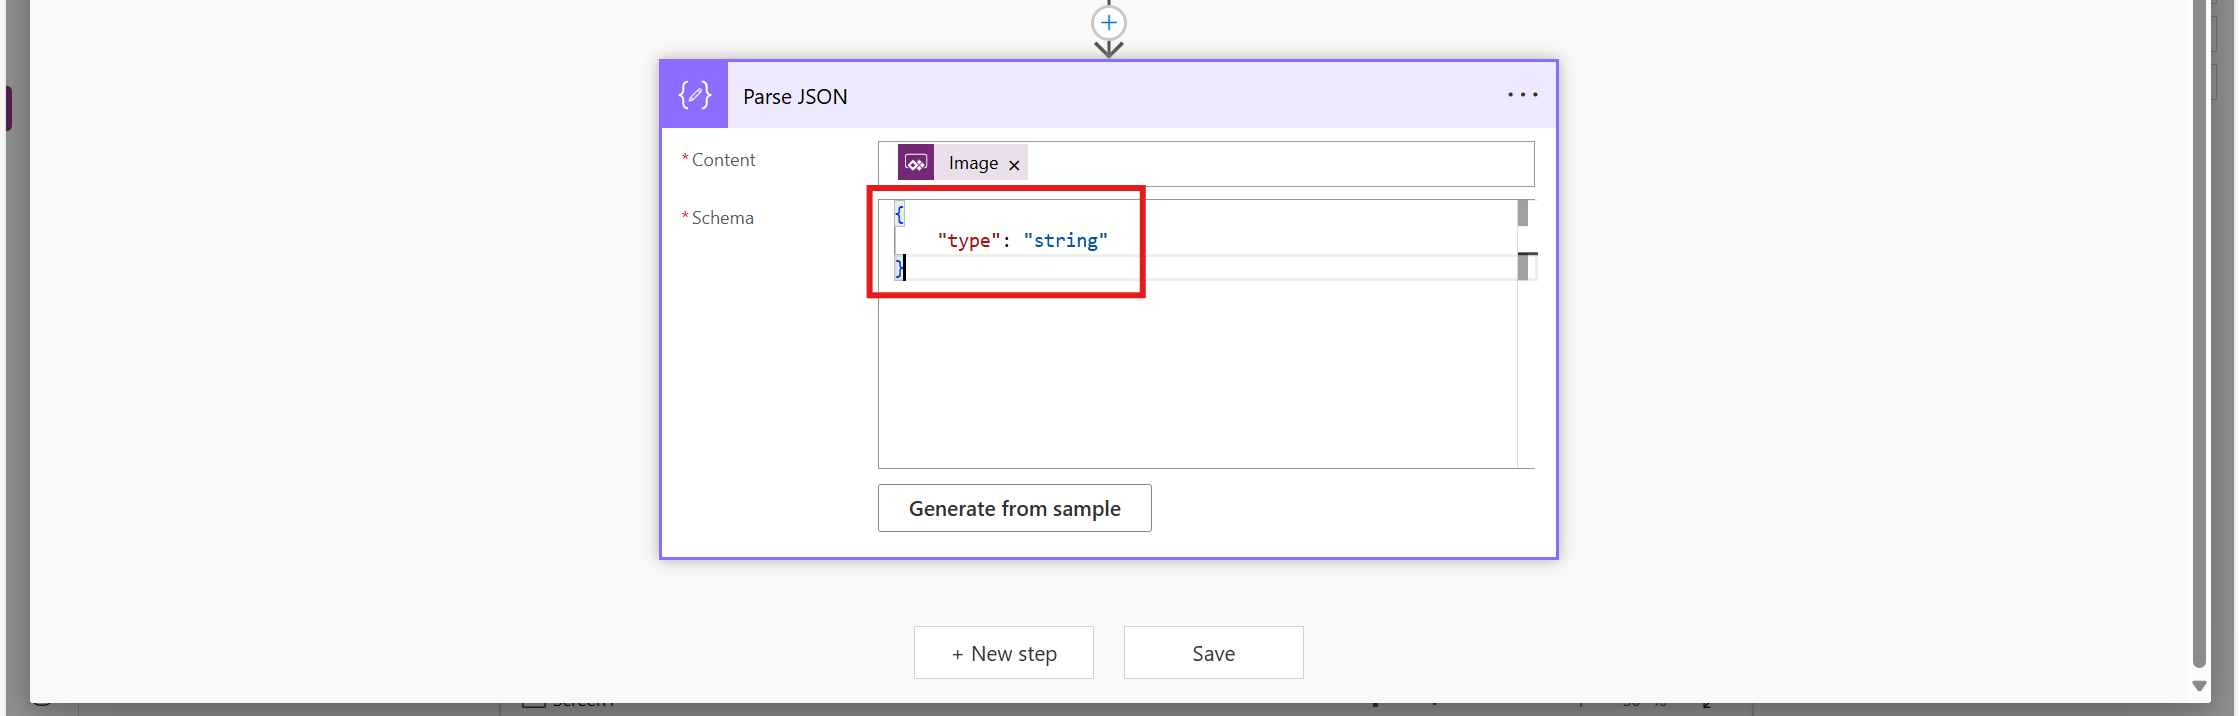Open the Parse JSON ellipsis menu

pyautogui.click(x=1522, y=95)
